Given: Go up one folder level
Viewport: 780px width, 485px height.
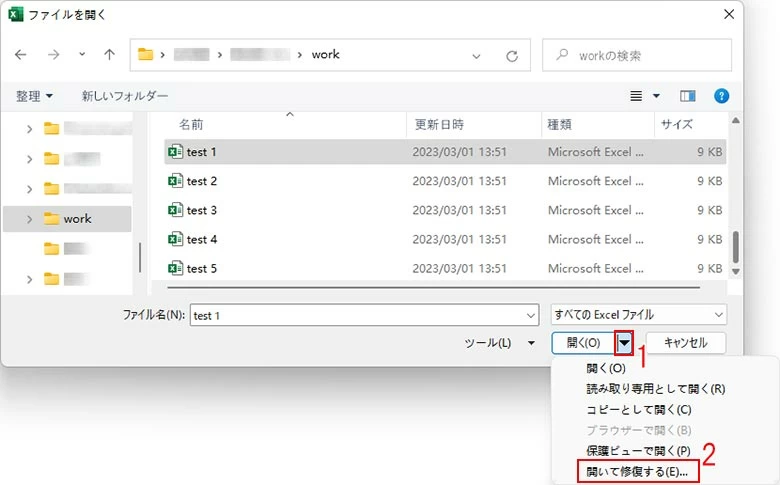Looking at the screenshot, I should pyautogui.click(x=109, y=54).
